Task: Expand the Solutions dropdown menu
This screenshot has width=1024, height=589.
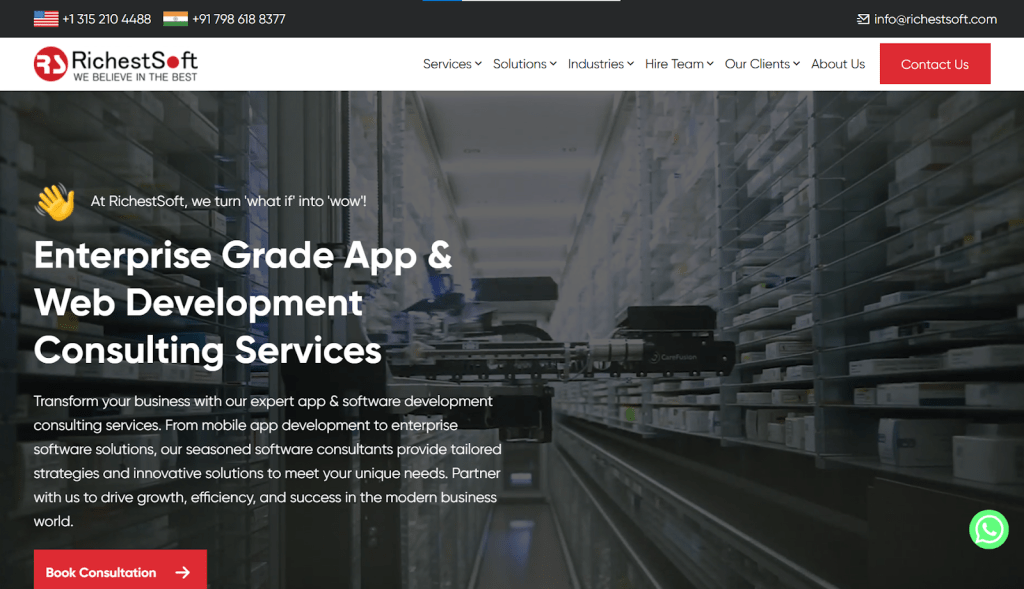Action: point(526,64)
